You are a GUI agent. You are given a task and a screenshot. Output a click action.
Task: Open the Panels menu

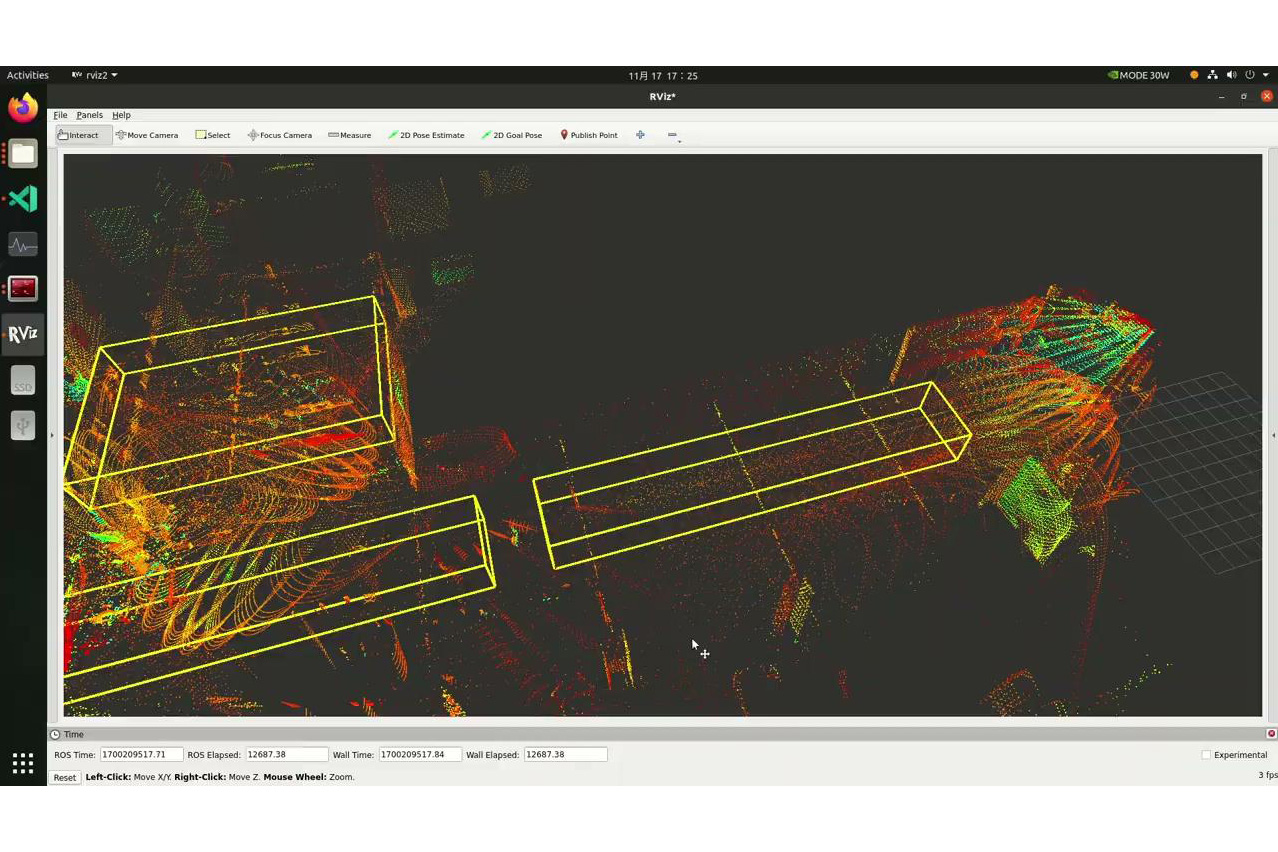[x=89, y=115]
